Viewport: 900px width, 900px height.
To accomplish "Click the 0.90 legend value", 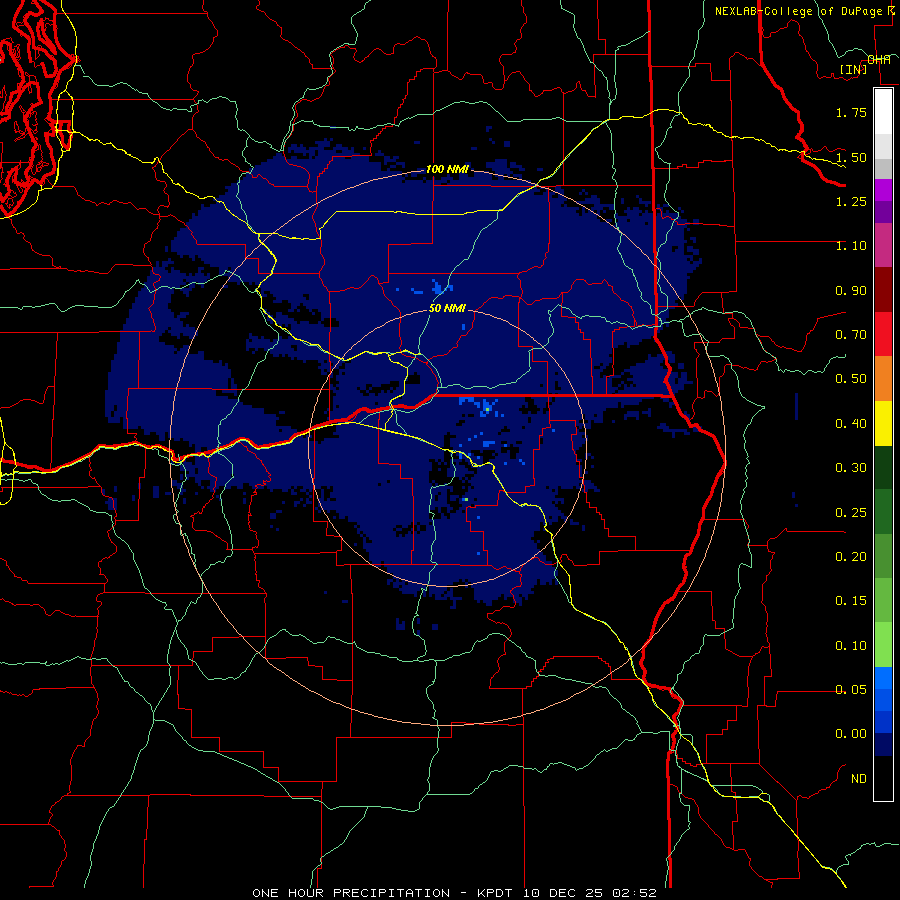I will tap(851, 290).
